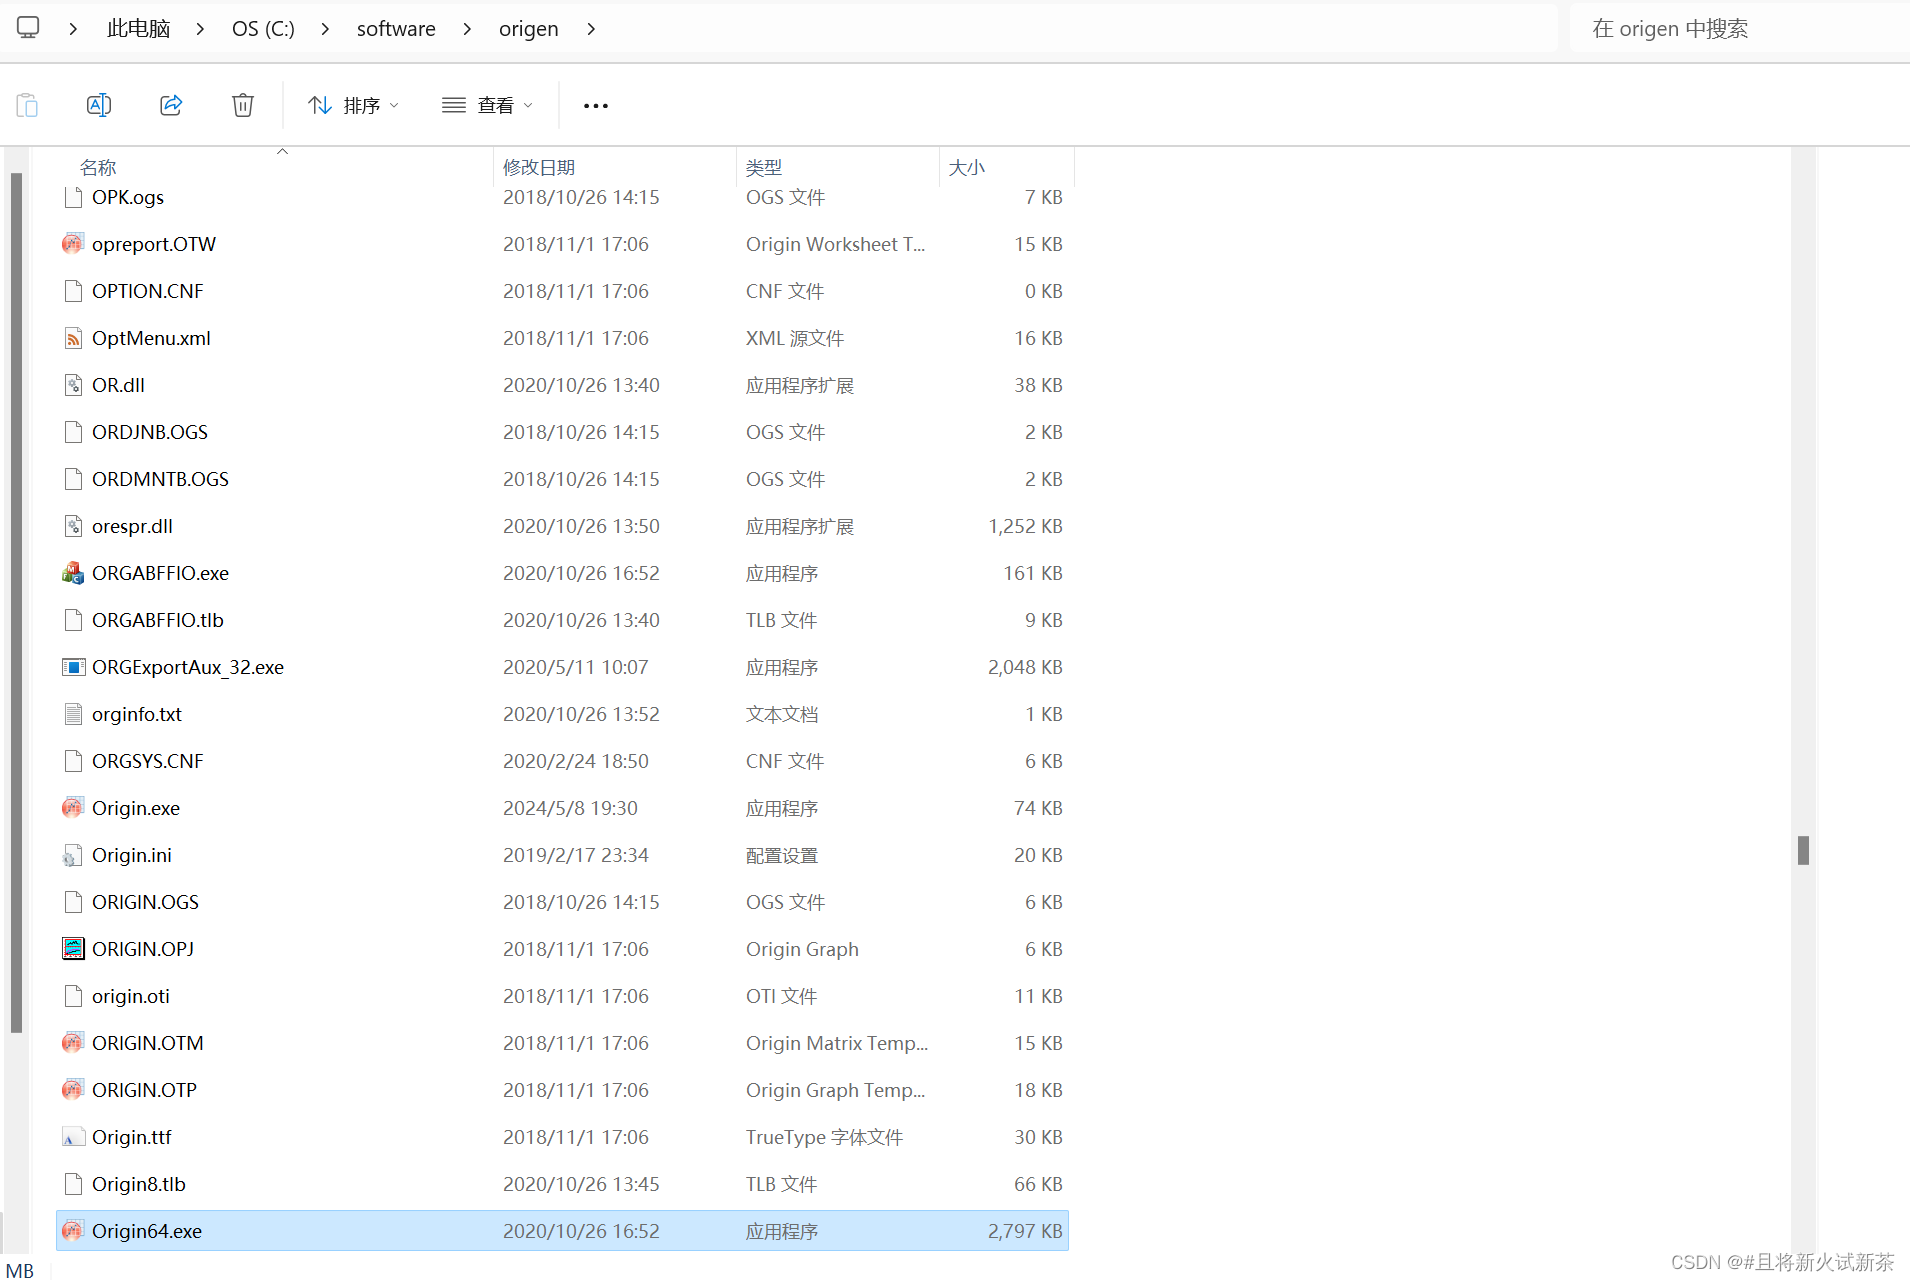Expand chevron after origen in path
1910x1281 pixels.
(x=591, y=29)
